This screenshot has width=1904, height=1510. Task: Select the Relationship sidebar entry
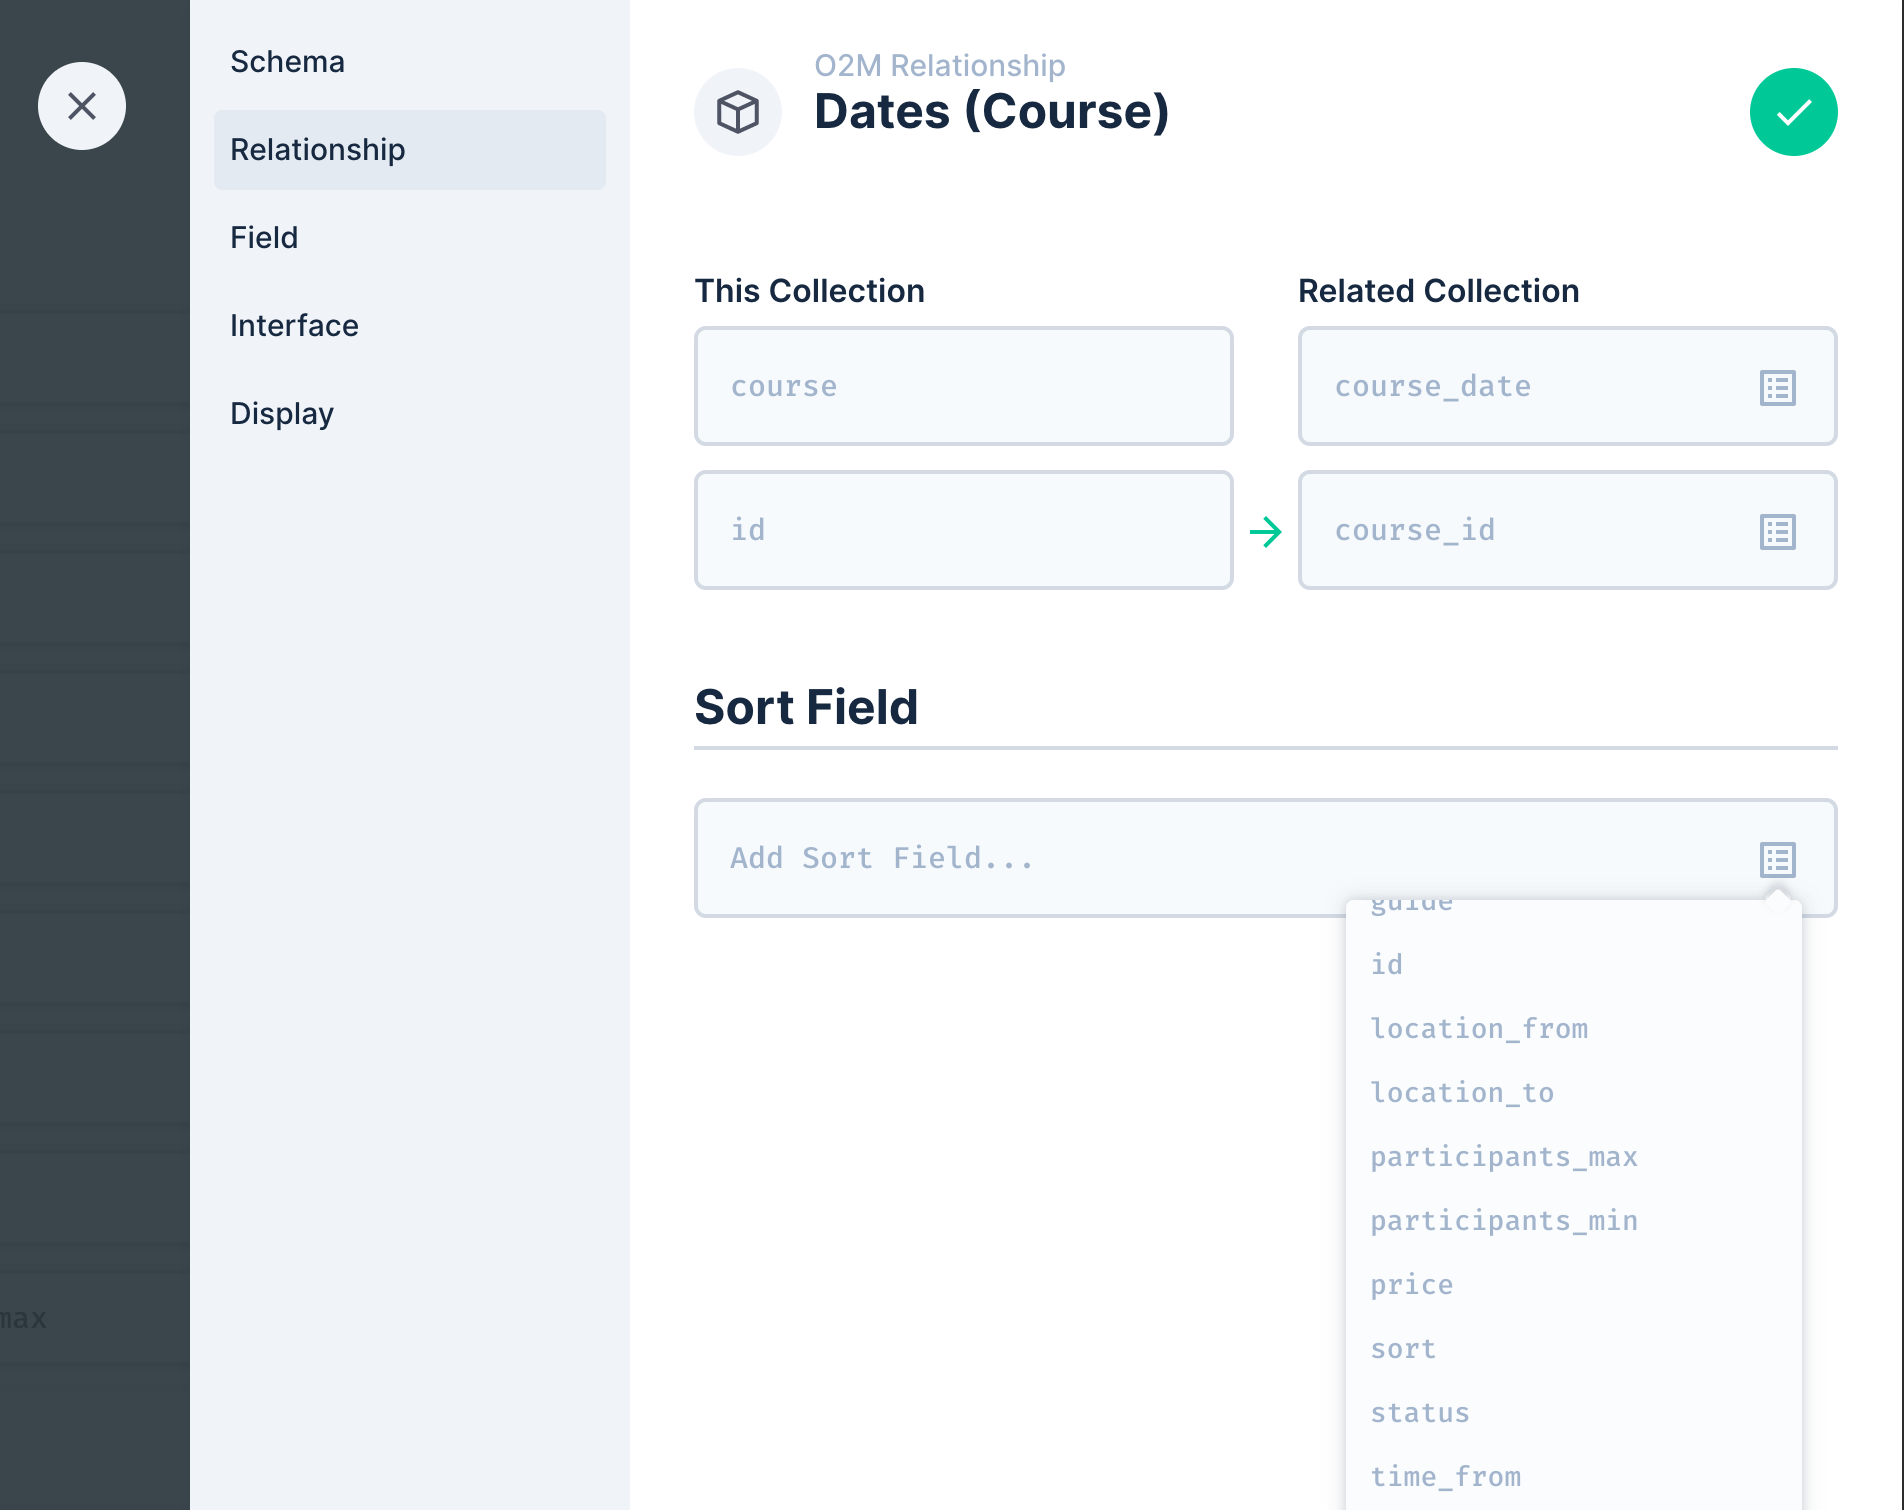pos(317,149)
